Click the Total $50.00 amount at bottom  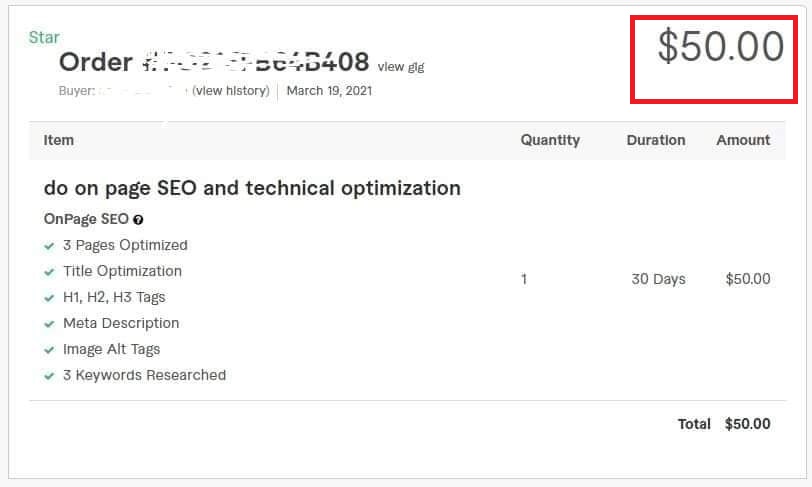[747, 424]
